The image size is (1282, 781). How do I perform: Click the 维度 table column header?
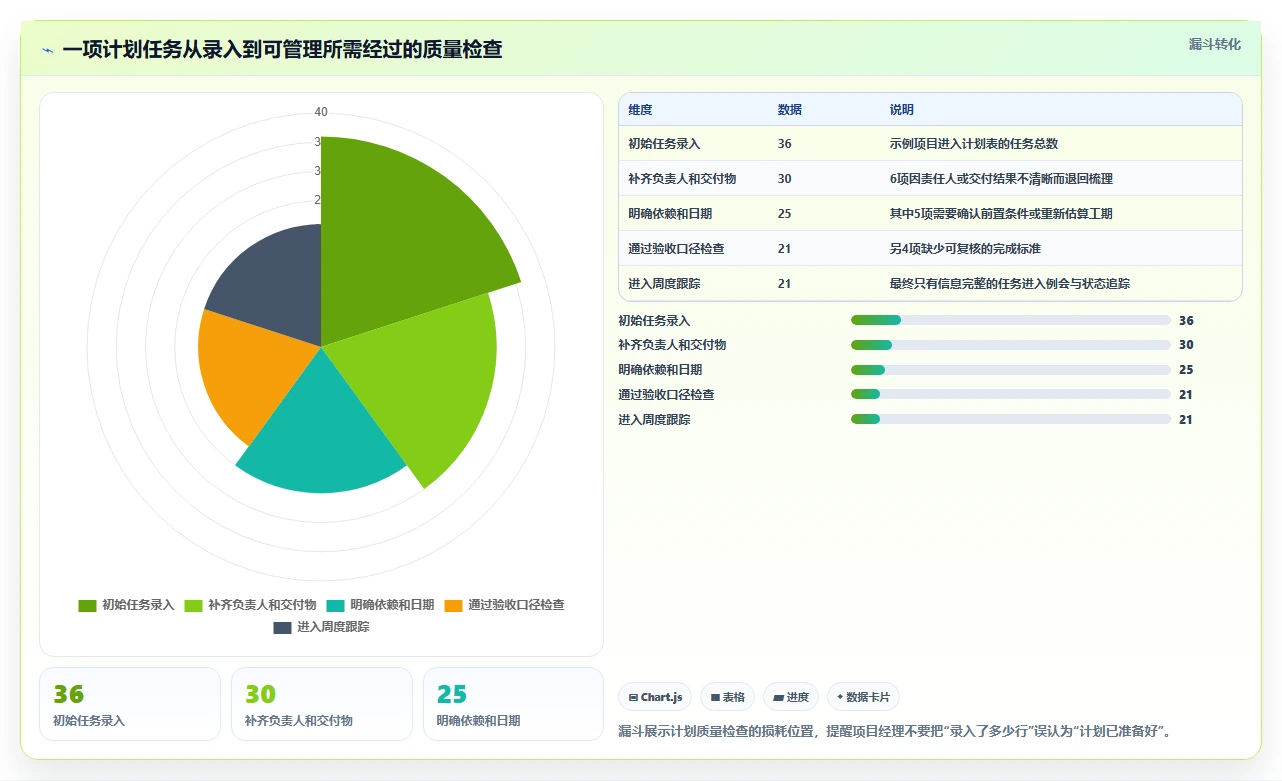point(640,110)
